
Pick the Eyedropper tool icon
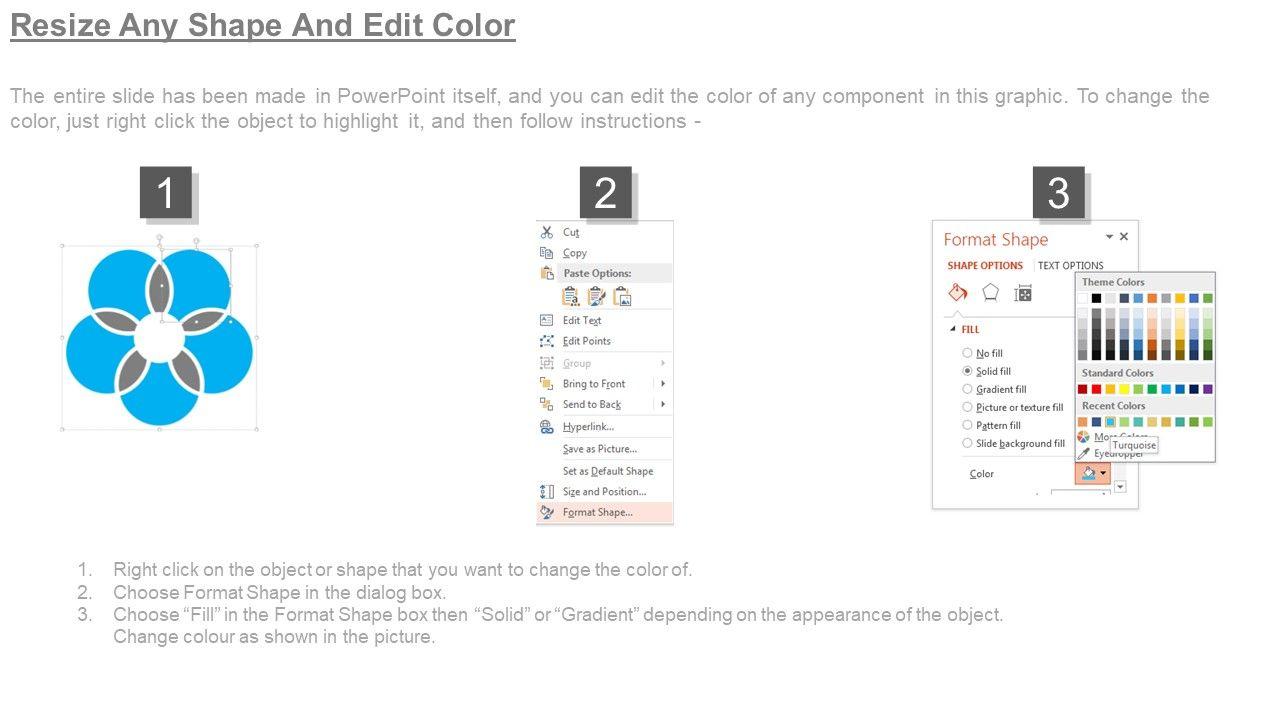pos(1084,453)
